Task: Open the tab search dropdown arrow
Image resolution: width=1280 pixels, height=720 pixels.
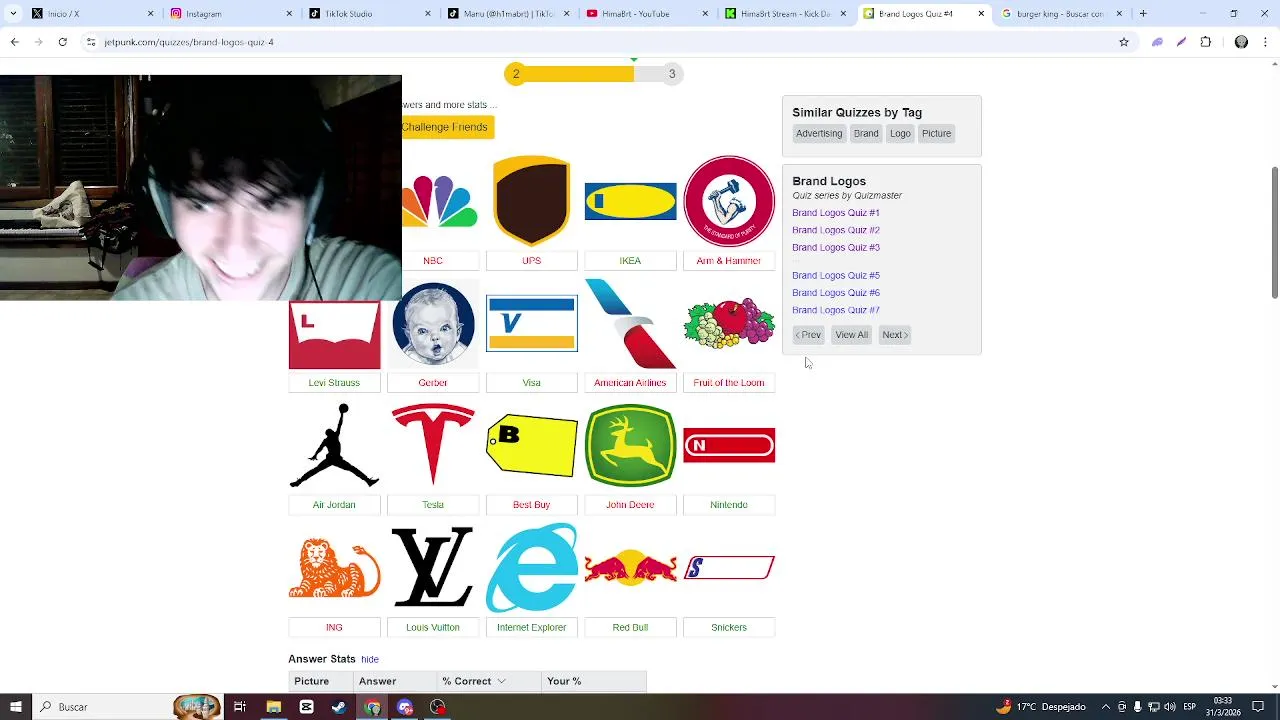Action: (x=14, y=14)
